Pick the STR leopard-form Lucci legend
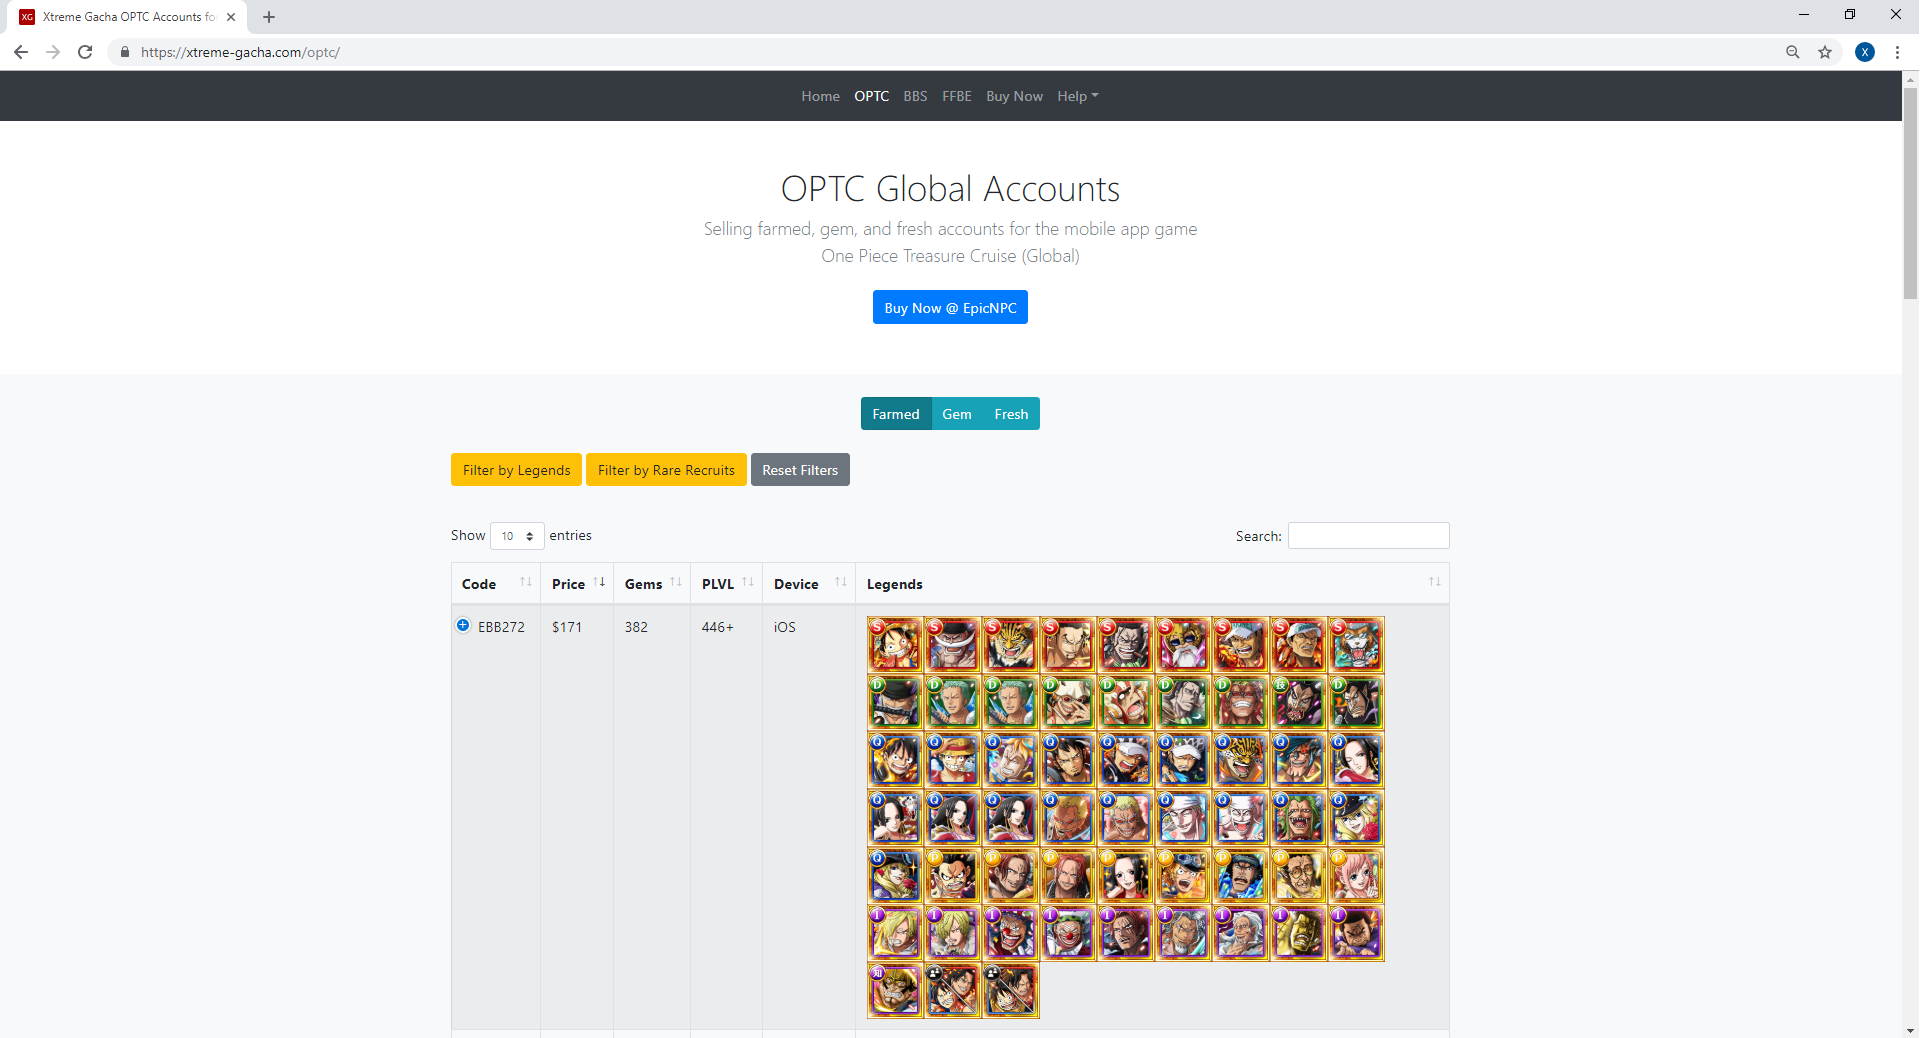The height and width of the screenshot is (1038, 1922). pos(1010,645)
